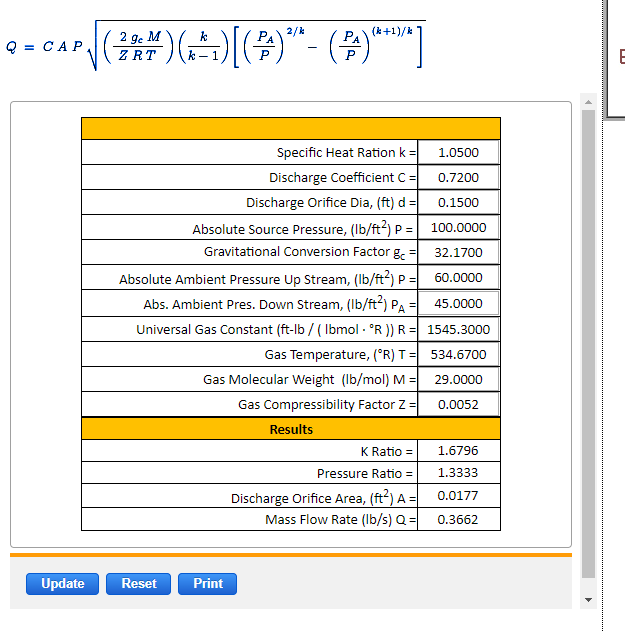Image resolution: width=625 pixels, height=631 pixels.
Task: Click the Gas Molecular Weight M field
Action: pyautogui.click(x=458, y=379)
